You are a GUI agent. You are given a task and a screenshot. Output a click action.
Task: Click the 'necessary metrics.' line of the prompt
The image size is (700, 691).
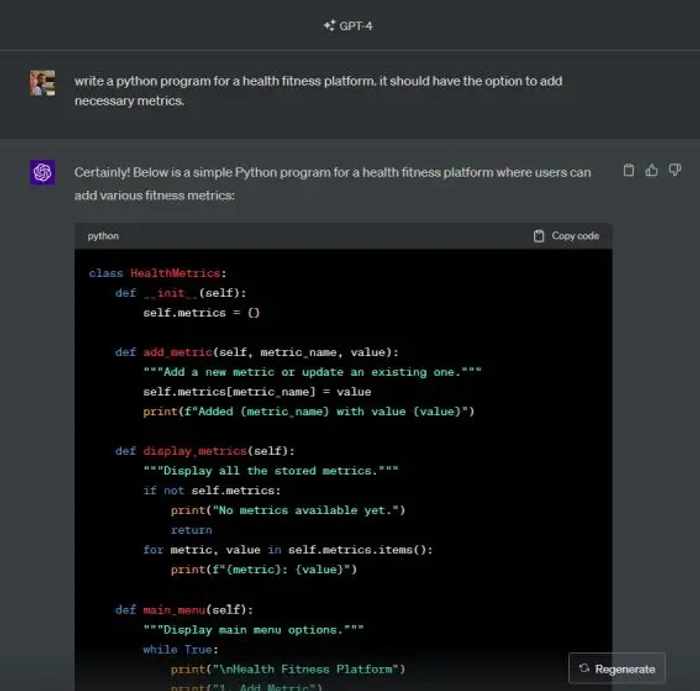click(129, 101)
